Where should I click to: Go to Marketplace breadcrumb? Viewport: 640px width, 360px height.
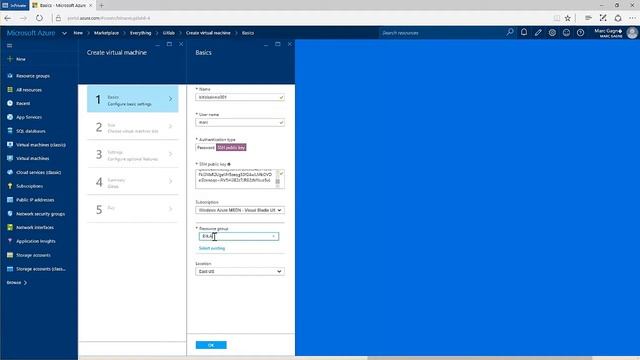pyautogui.click(x=106, y=33)
